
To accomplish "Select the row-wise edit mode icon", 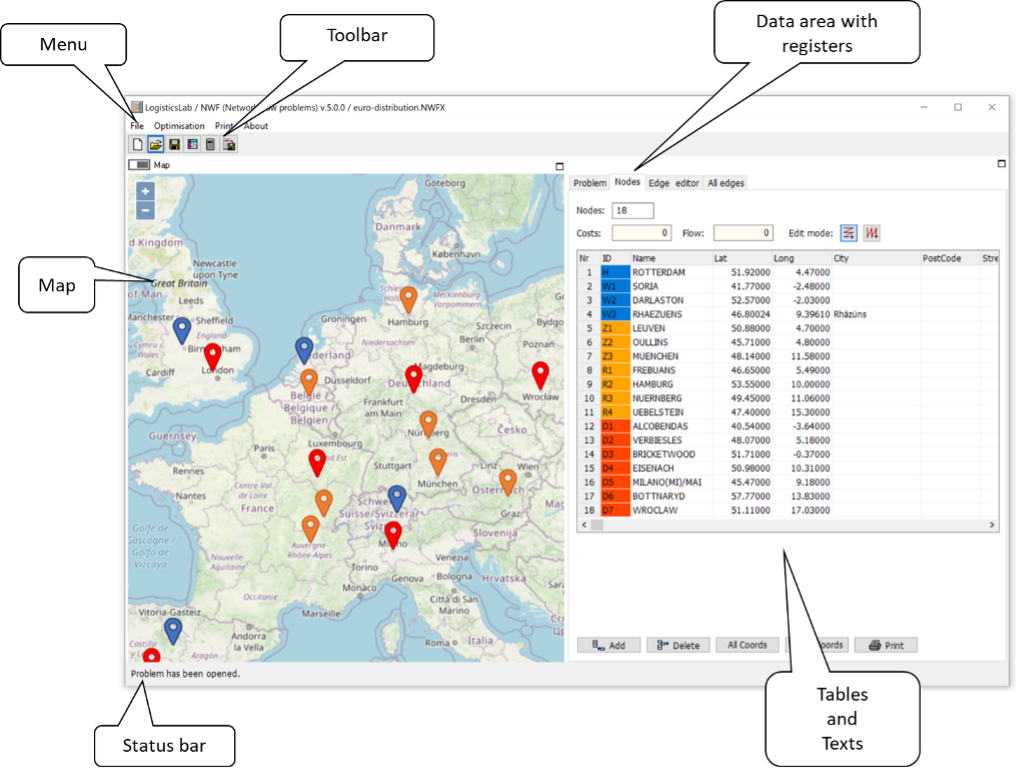I will pyautogui.click(x=849, y=233).
